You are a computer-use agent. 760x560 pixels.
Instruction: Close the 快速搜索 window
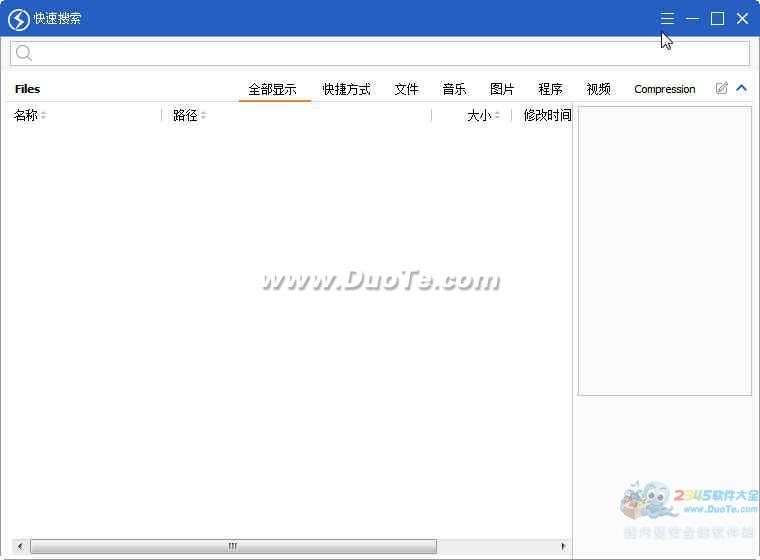[x=742, y=18]
